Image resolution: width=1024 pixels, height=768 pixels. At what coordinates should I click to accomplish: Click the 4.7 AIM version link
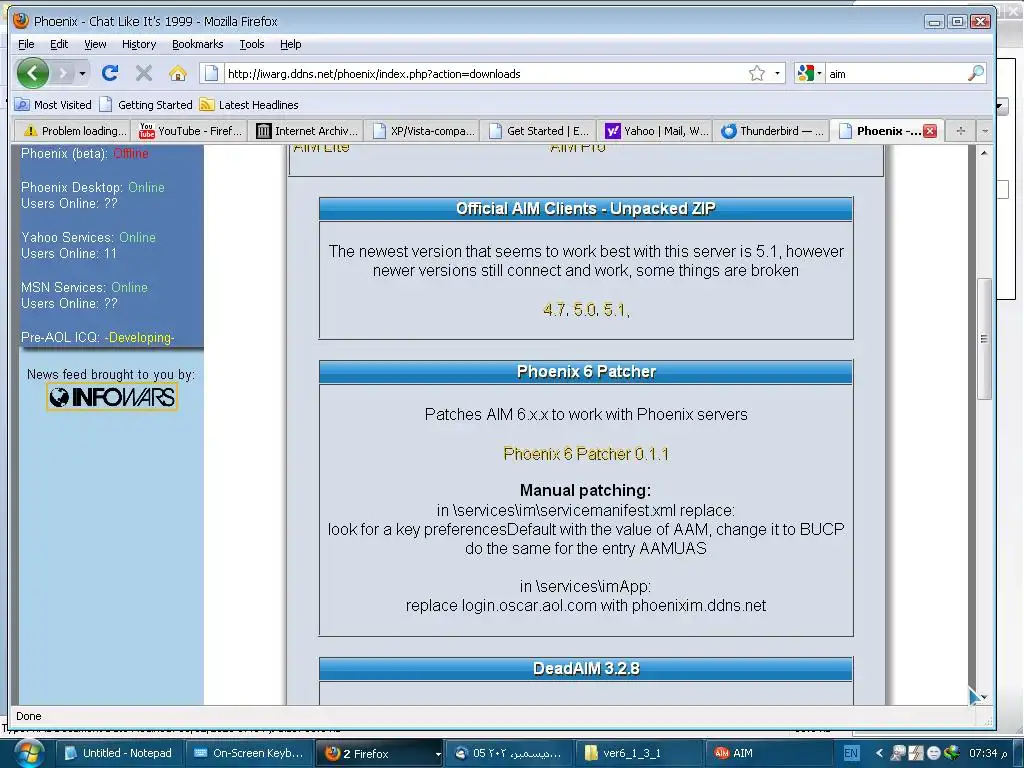click(554, 310)
